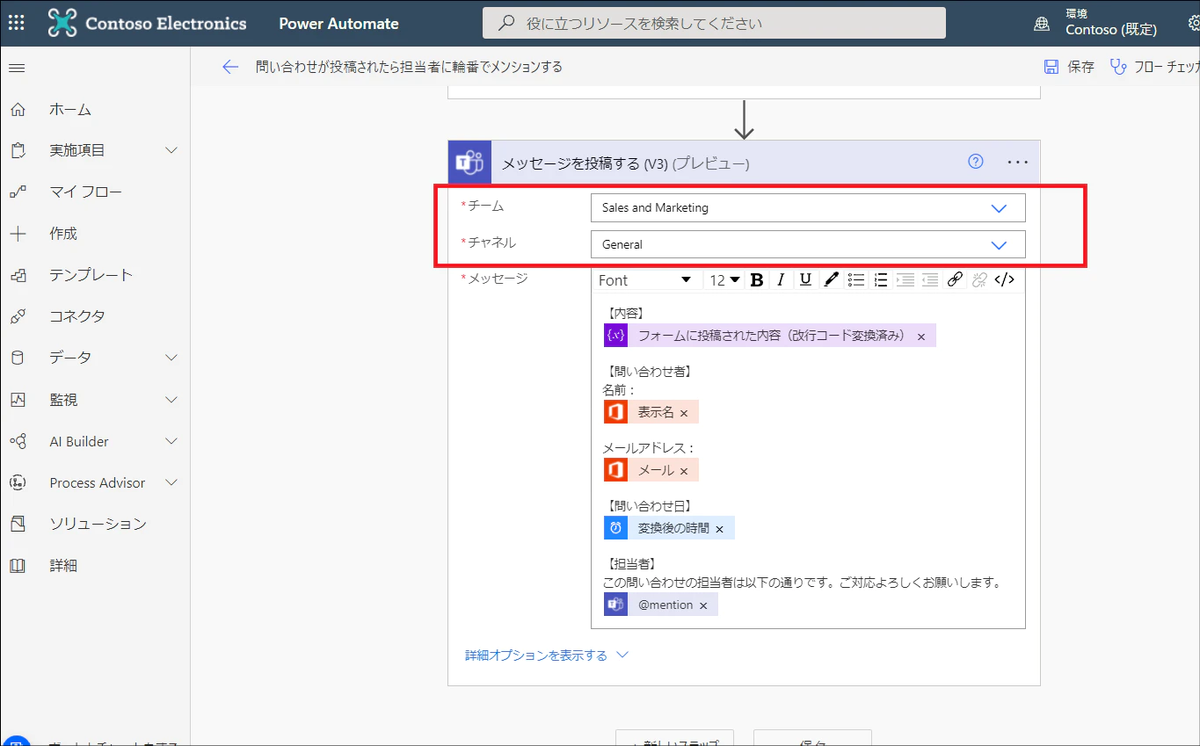Open the insert link tool
Viewport: 1200px width, 746px height.
tap(954, 280)
